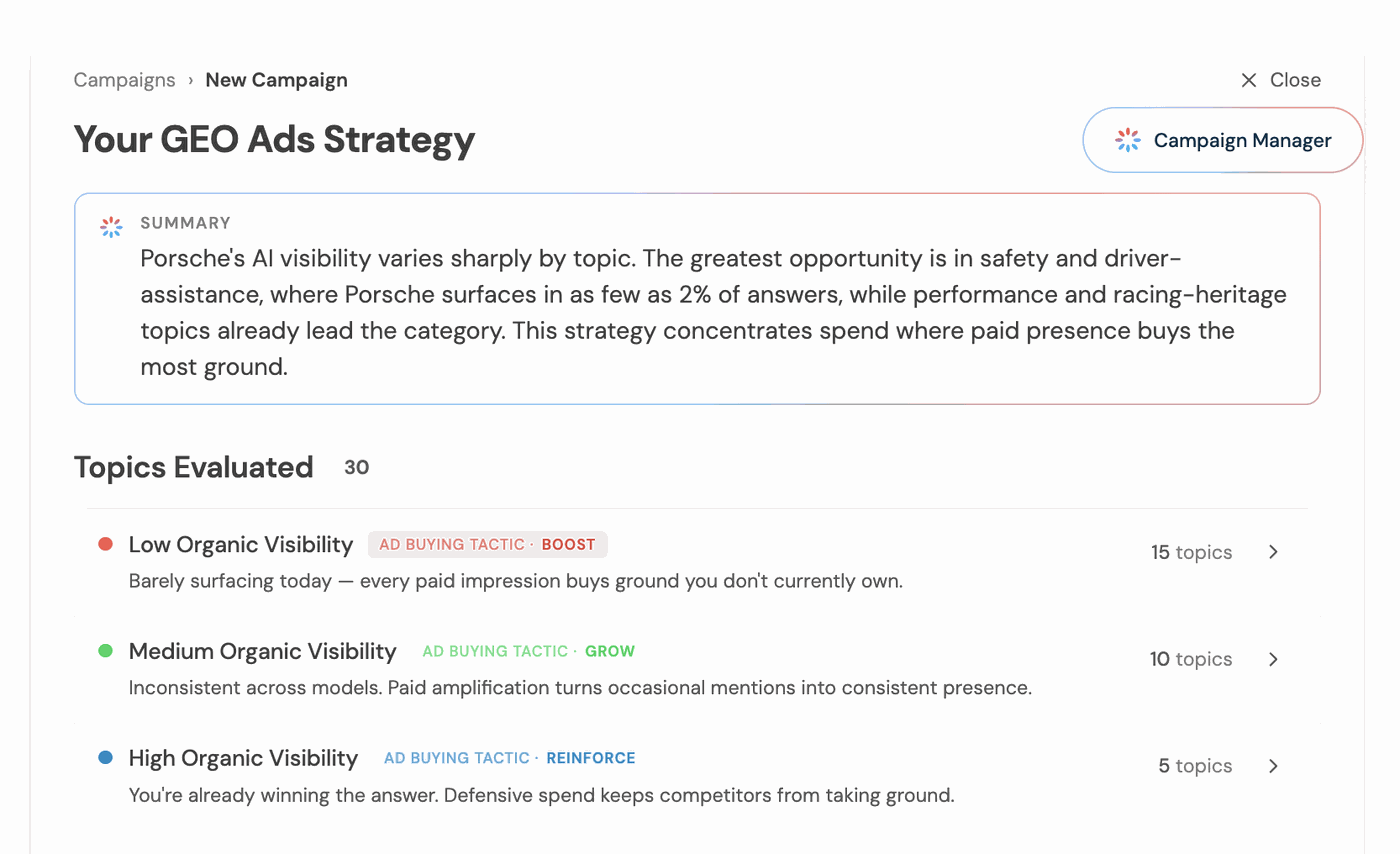Image resolution: width=1400 pixels, height=854 pixels.
Task: Expand the Medium Organic Visibility chevron
Action: point(1273,659)
